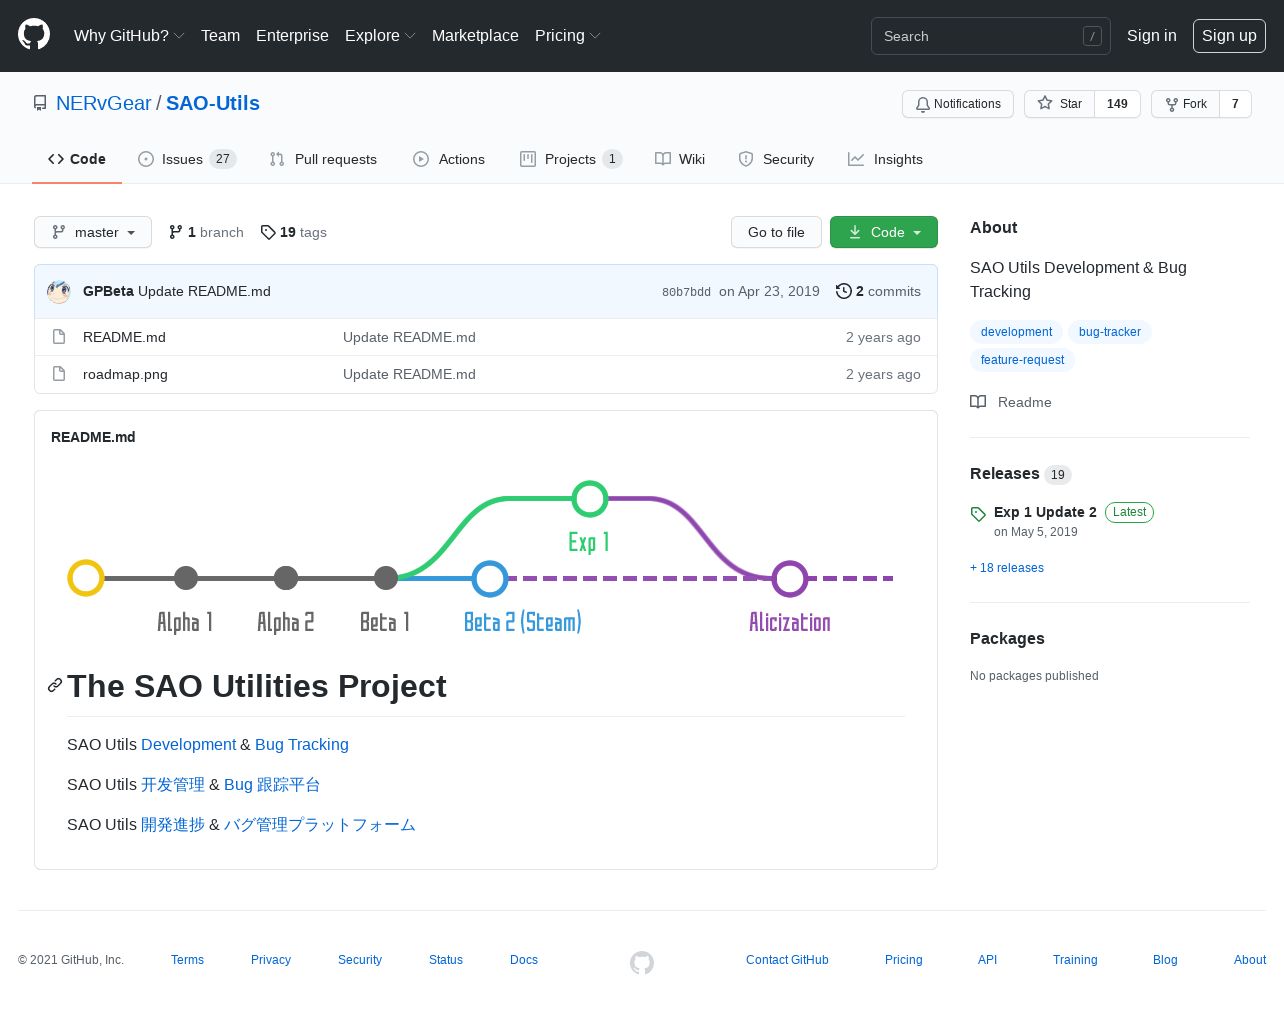Focus the Search input field
This screenshot has width=1284, height=1025.
pyautogui.click(x=991, y=36)
